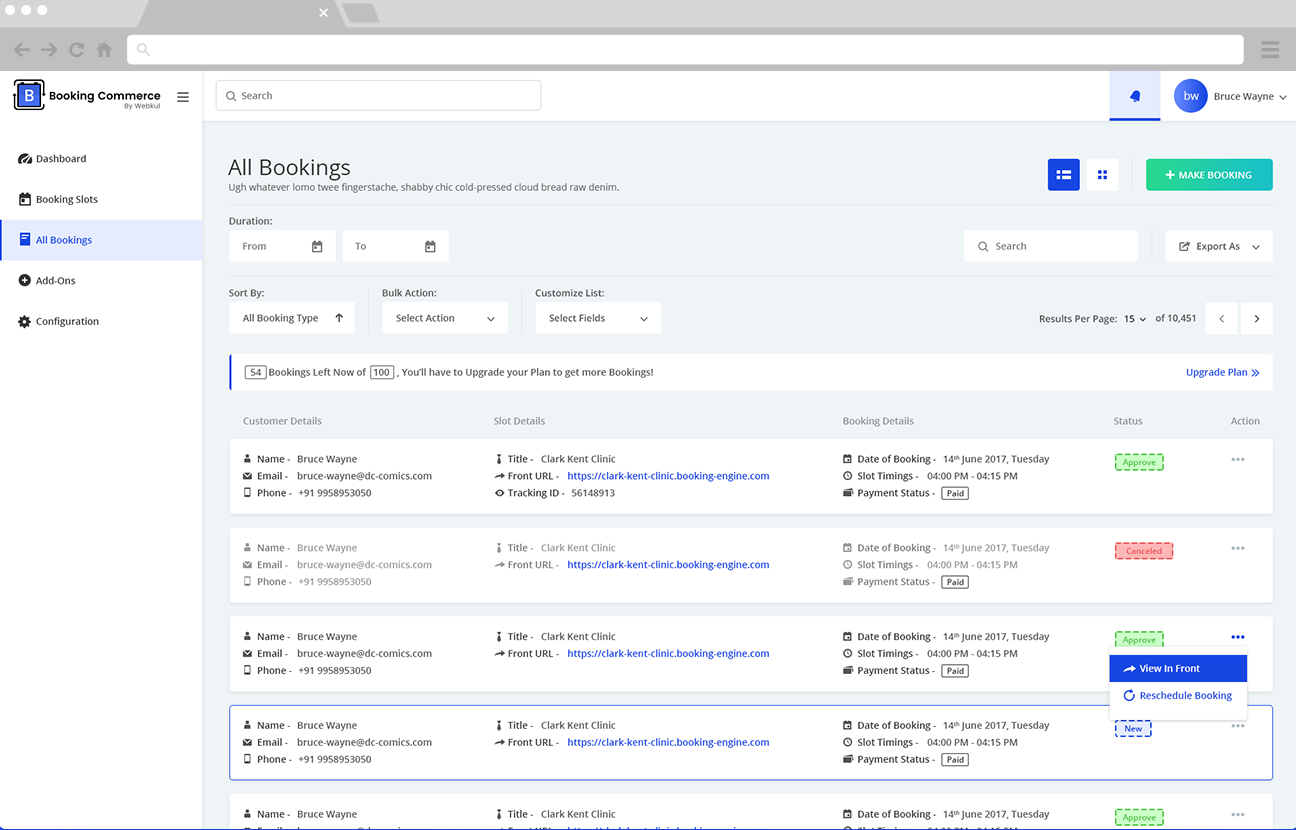Click the notification bell icon
Screen dimensions: 1296x830
pyautogui.click(x=1135, y=96)
